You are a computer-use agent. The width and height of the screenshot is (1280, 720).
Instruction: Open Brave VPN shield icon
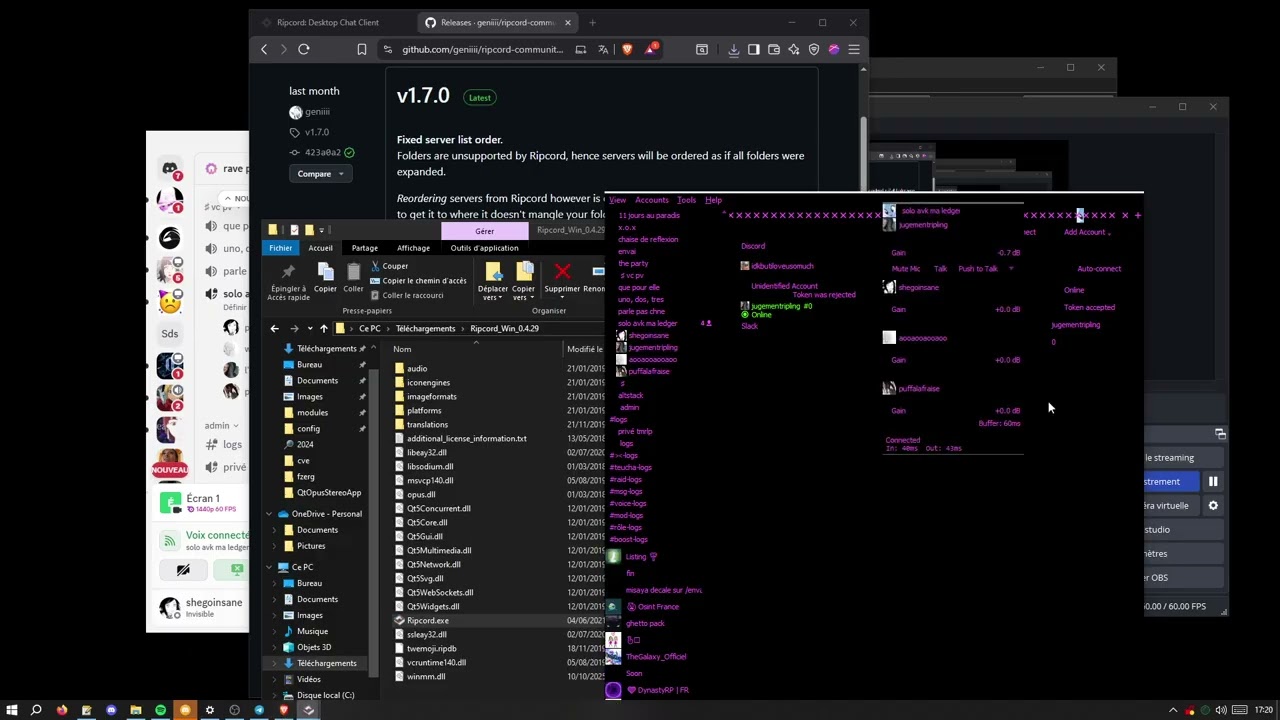pos(813,49)
